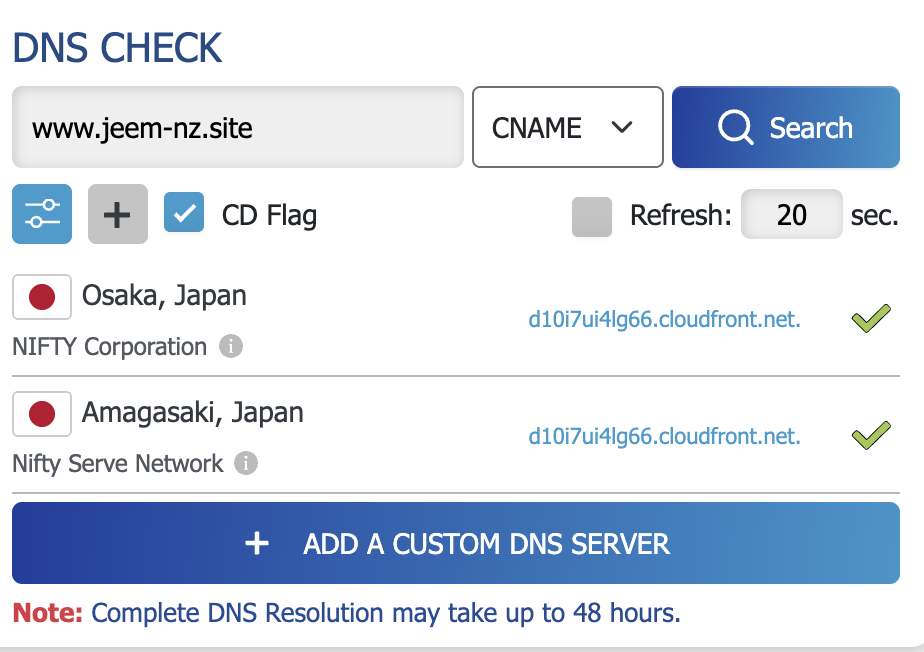Open the cloudfront.net result link for Amagasaki
Image resolution: width=924 pixels, height=652 pixels.
(664, 436)
